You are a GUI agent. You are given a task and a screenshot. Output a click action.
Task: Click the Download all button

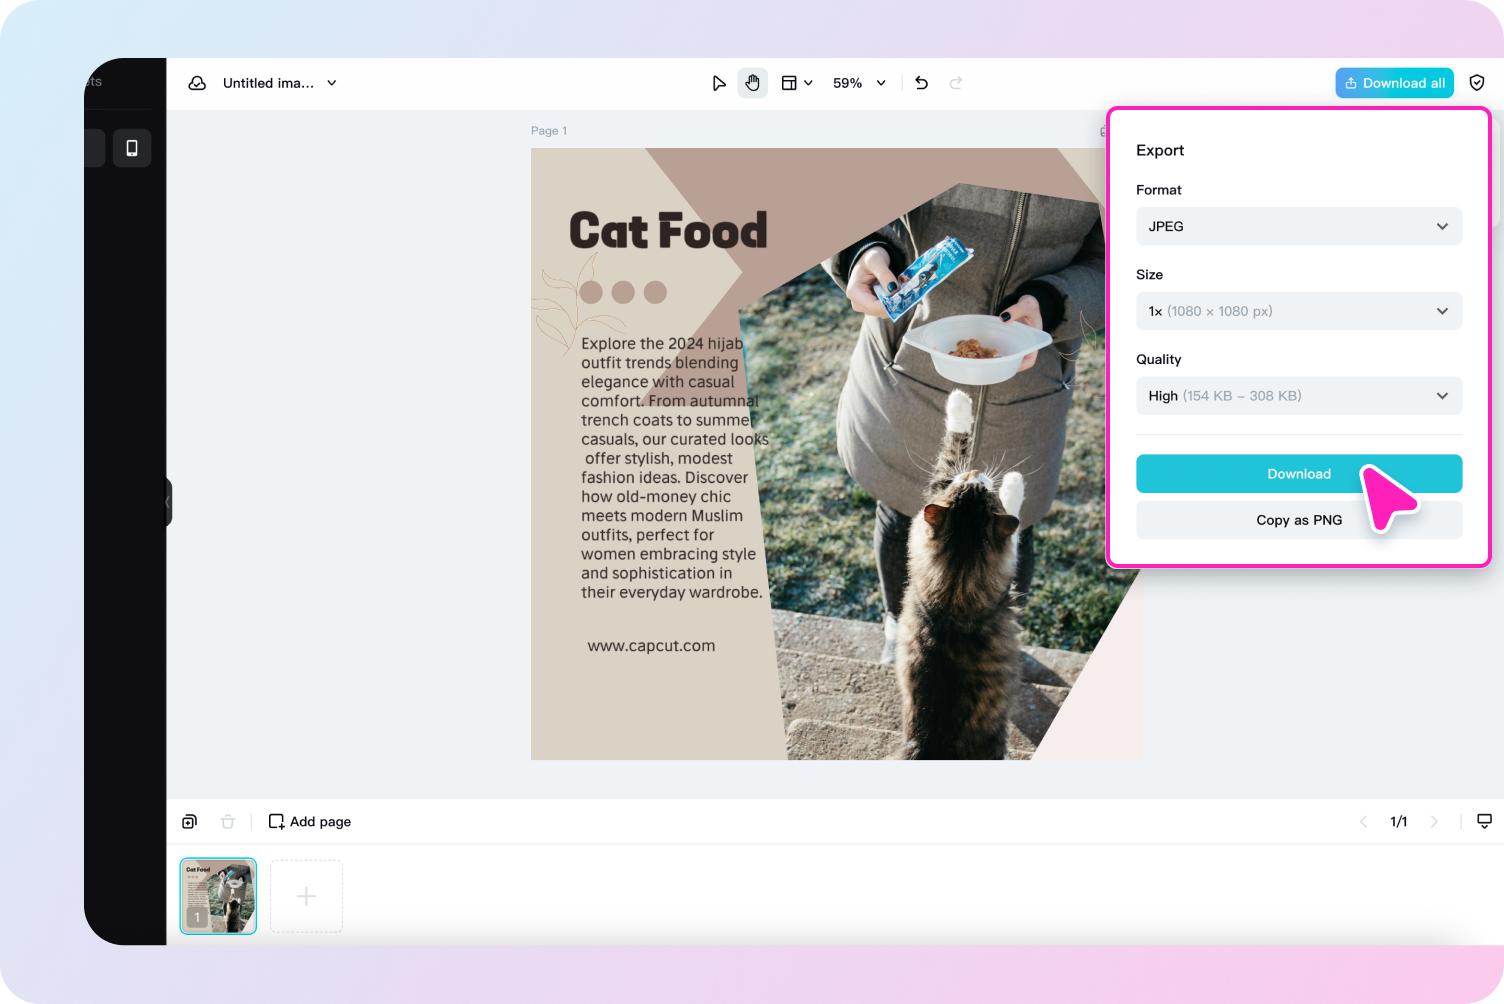click(1394, 83)
